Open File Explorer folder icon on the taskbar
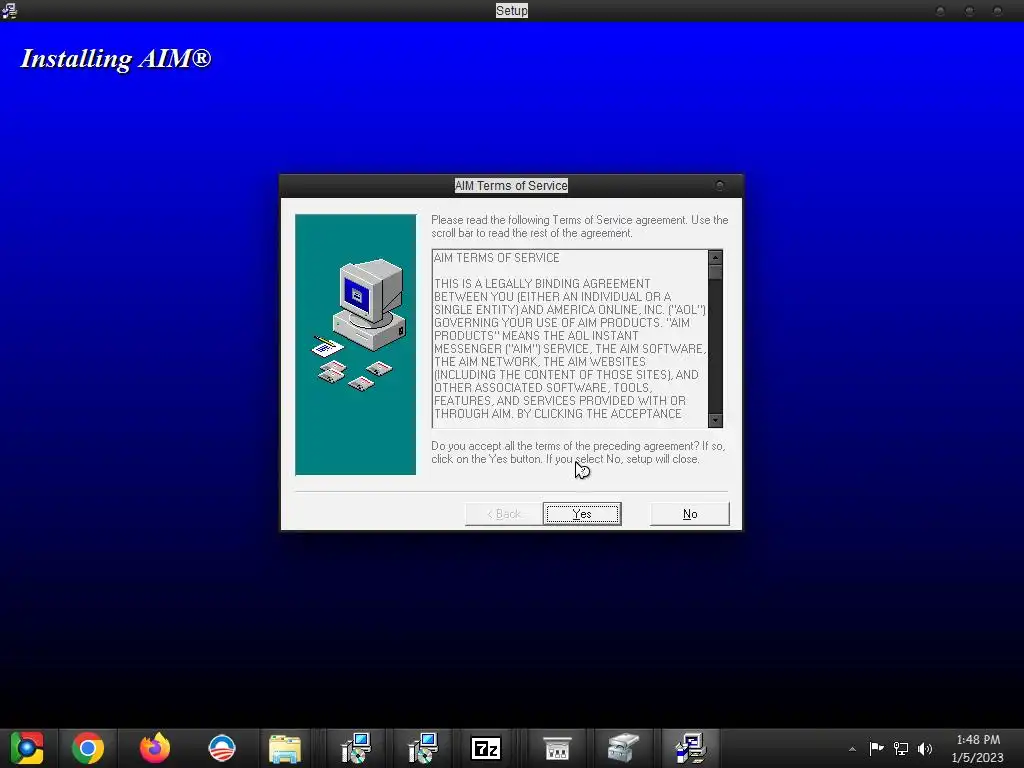The image size is (1024, 768). [x=285, y=748]
